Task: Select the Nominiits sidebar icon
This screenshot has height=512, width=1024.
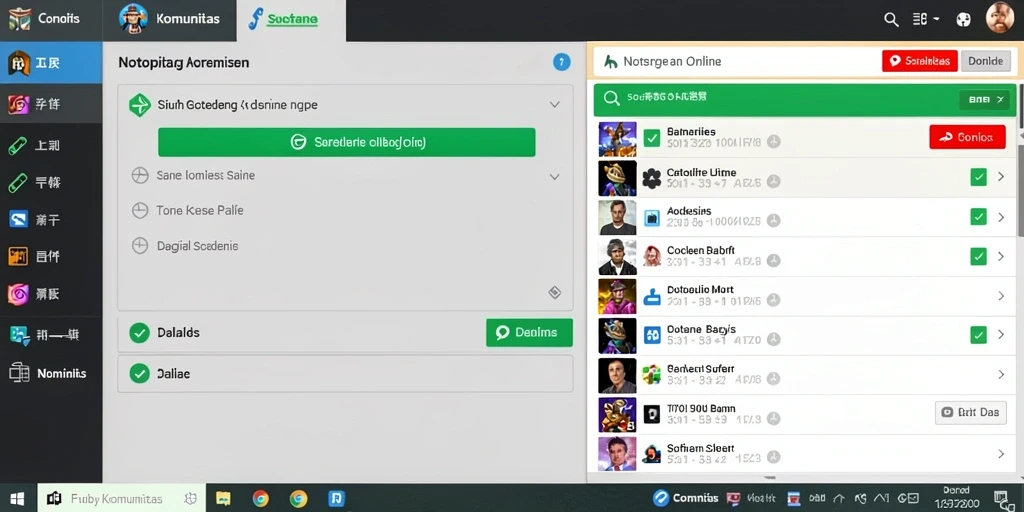Action: (x=19, y=373)
